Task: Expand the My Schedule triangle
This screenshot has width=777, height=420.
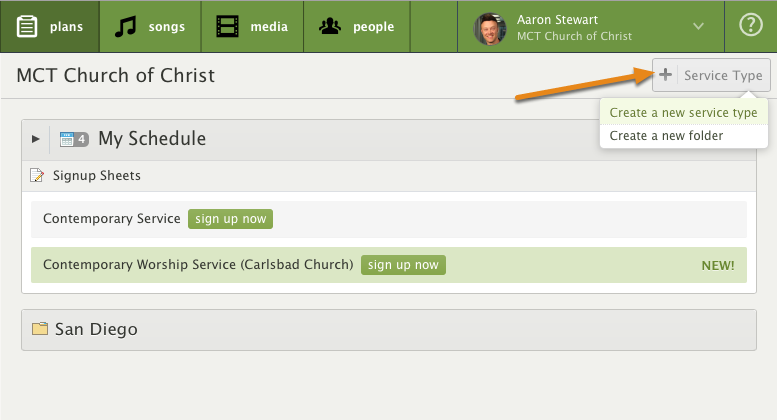Action: coord(35,139)
